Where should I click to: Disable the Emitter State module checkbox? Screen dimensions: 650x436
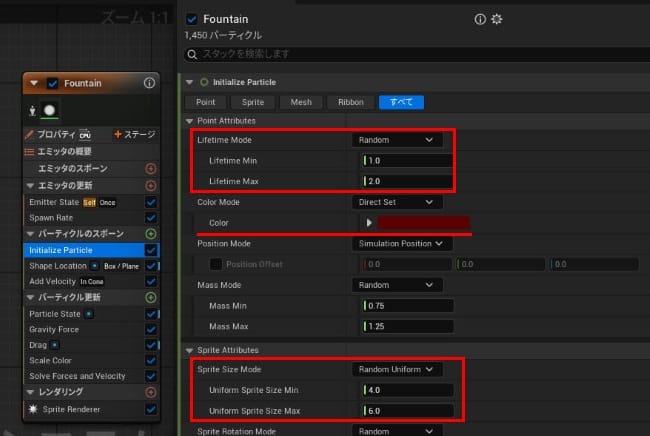(x=151, y=202)
